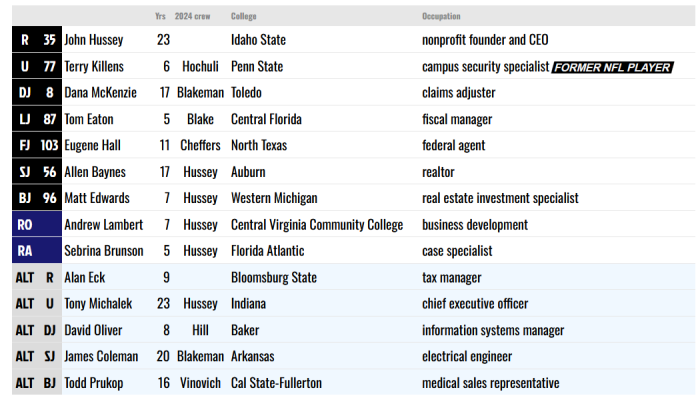This screenshot has width=700, height=398.
Task: Click the name Terry Killens
Action: pos(94,66)
